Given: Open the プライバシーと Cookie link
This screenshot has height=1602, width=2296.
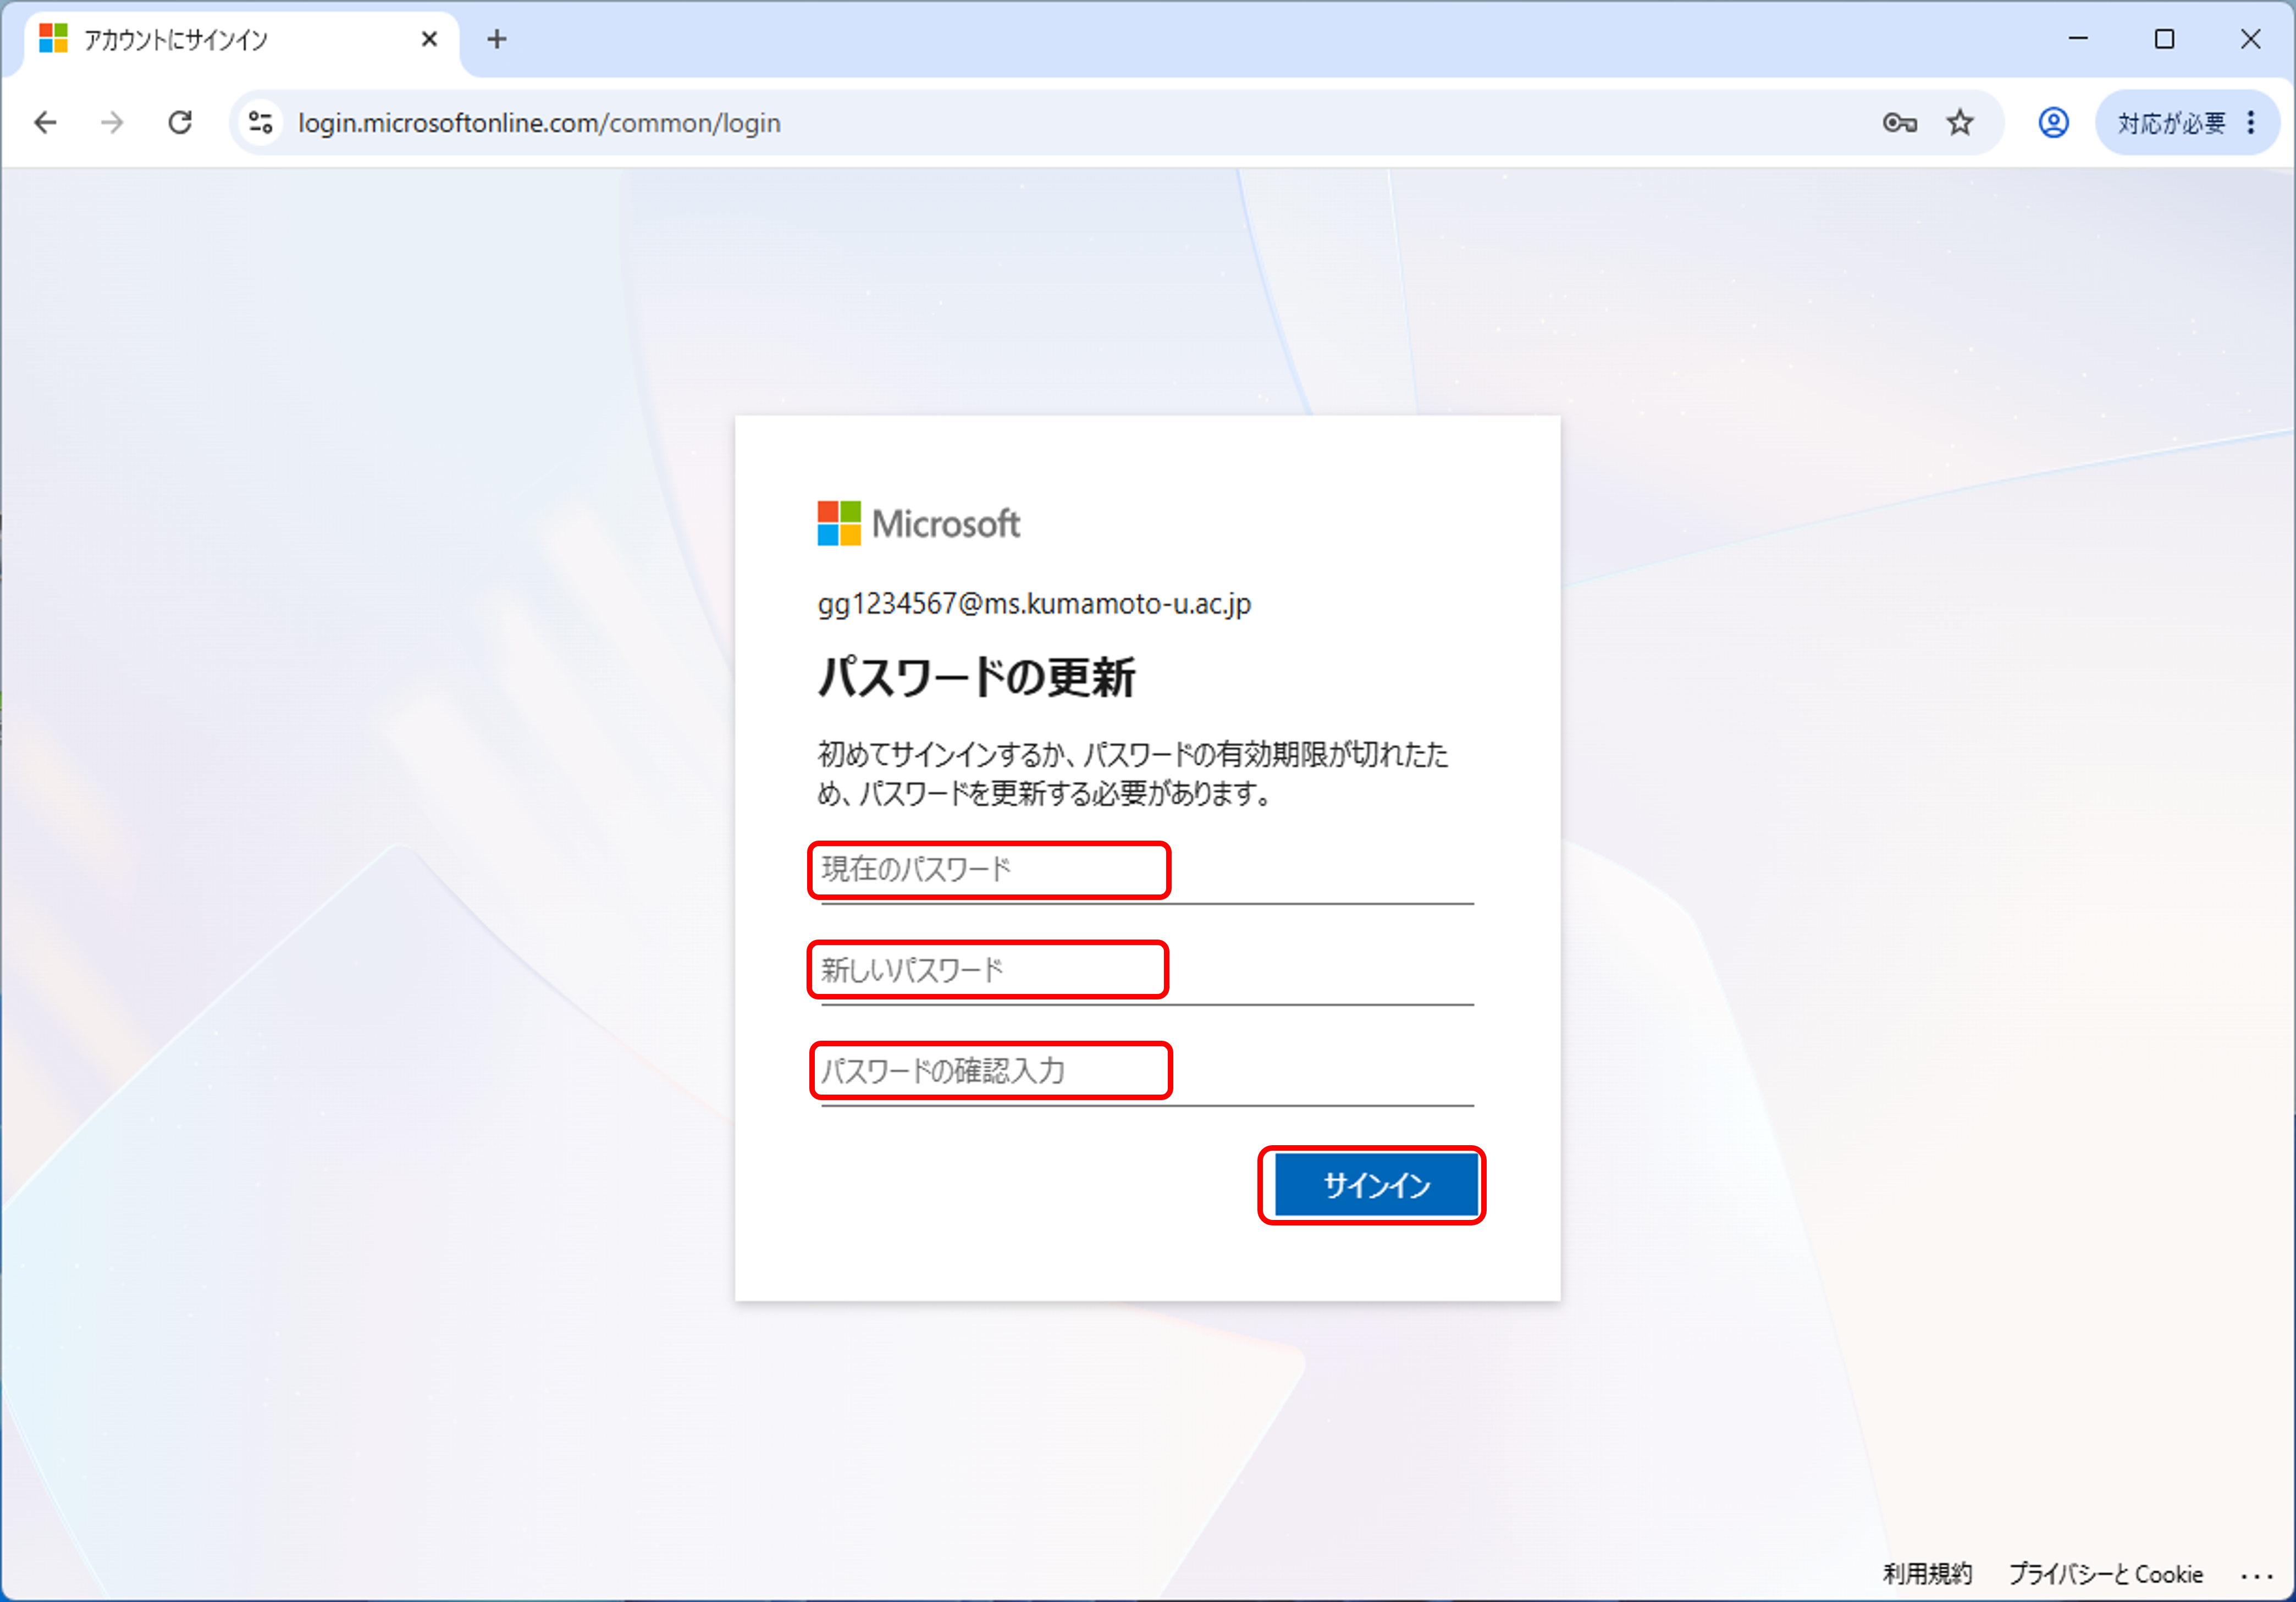Looking at the screenshot, I should 2105,1574.
